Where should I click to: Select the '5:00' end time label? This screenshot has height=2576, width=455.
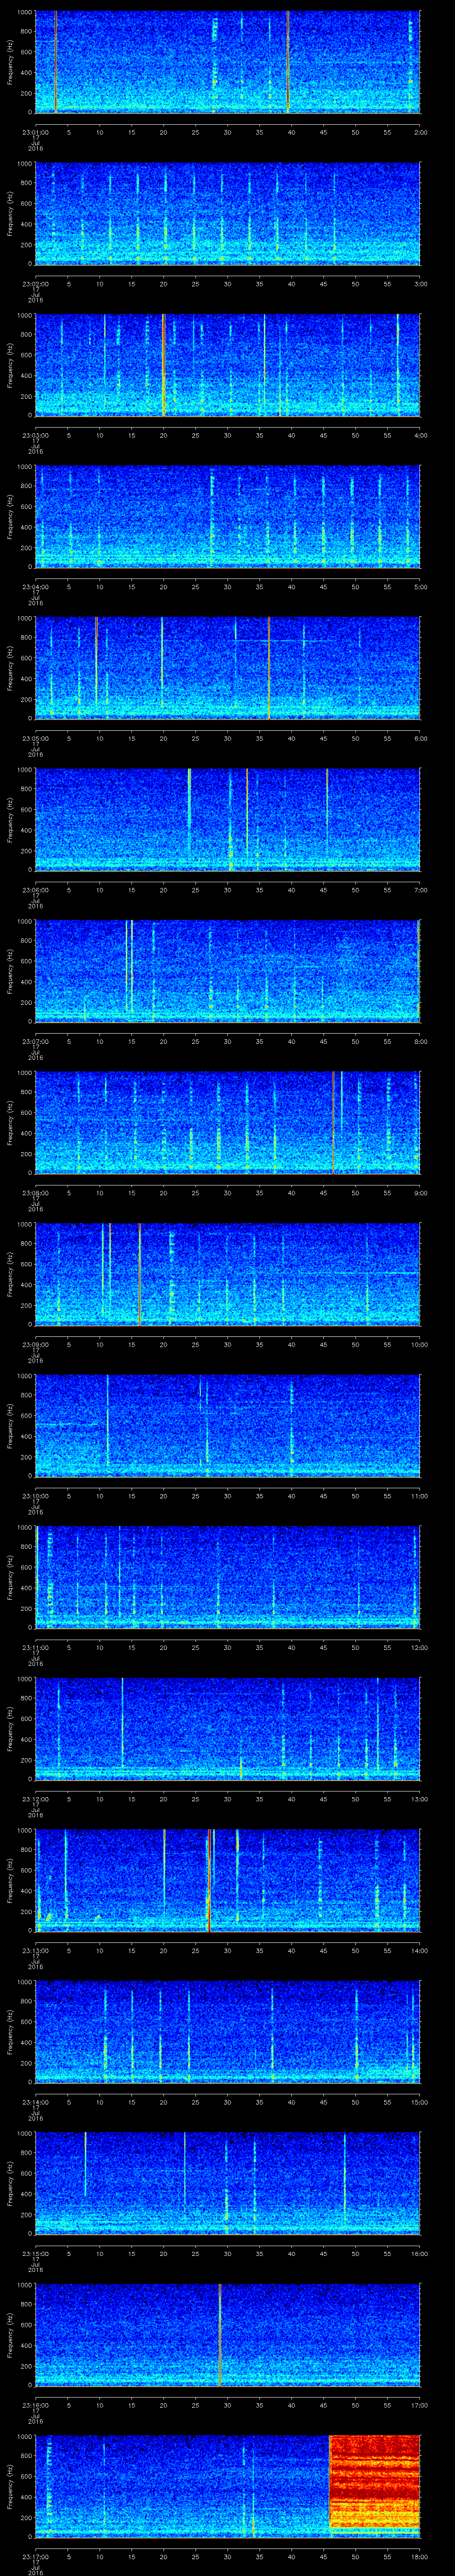pos(420,586)
